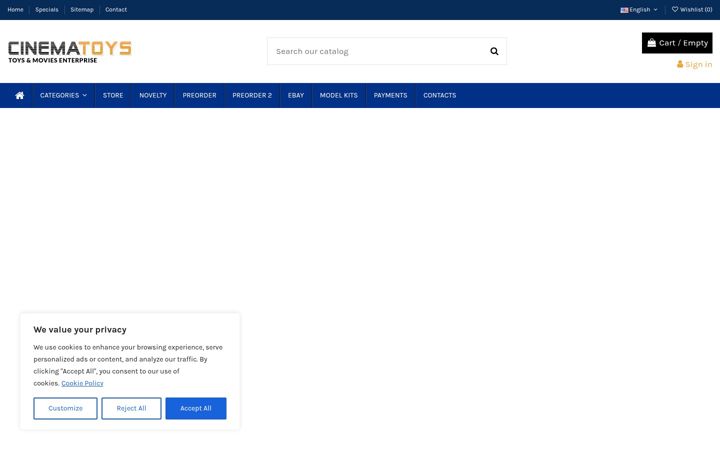Open the CONTACTS page
This screenshot has height=450, width=720.
[439, 96]
